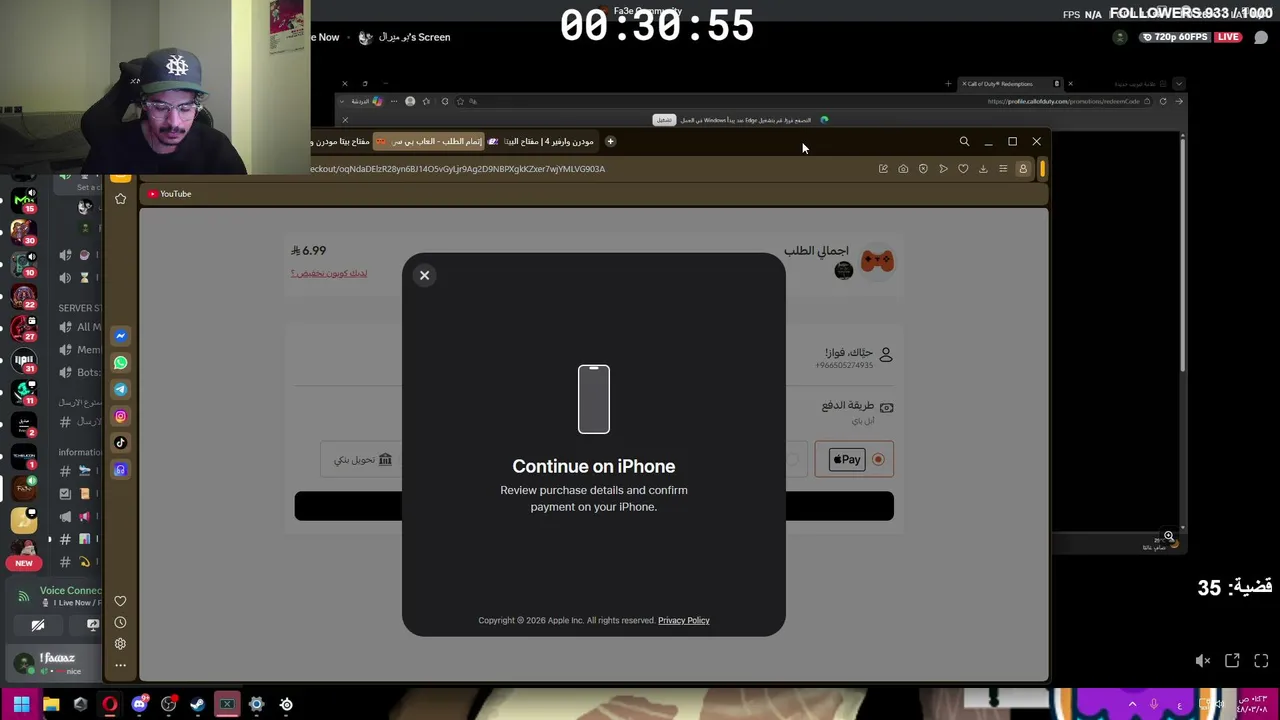Screen dimensions: 1280x720
Task: Open Discord server with 22 badge
Action: pos(24,297)
